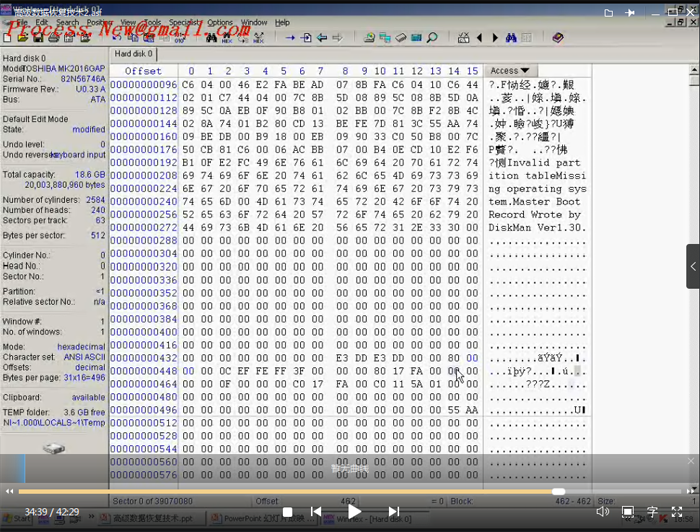
Task: Click the hexadecimal Mode value
Action: [81, 347]
